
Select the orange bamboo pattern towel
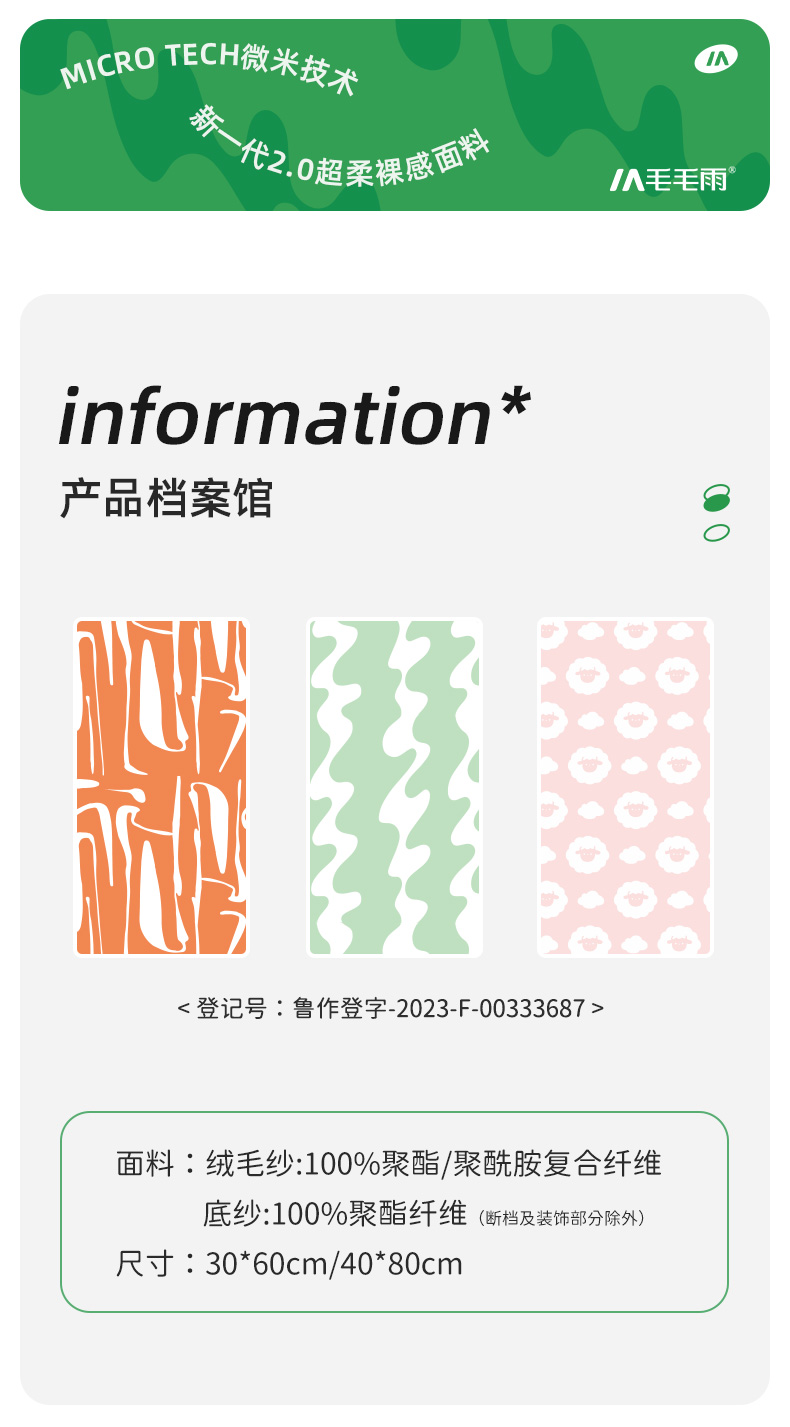[x=162, y=787]
